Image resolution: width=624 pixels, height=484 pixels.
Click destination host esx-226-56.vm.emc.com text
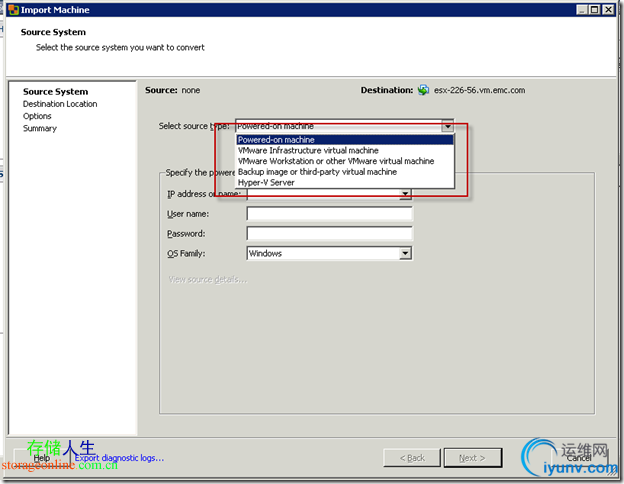coord(479,90)
